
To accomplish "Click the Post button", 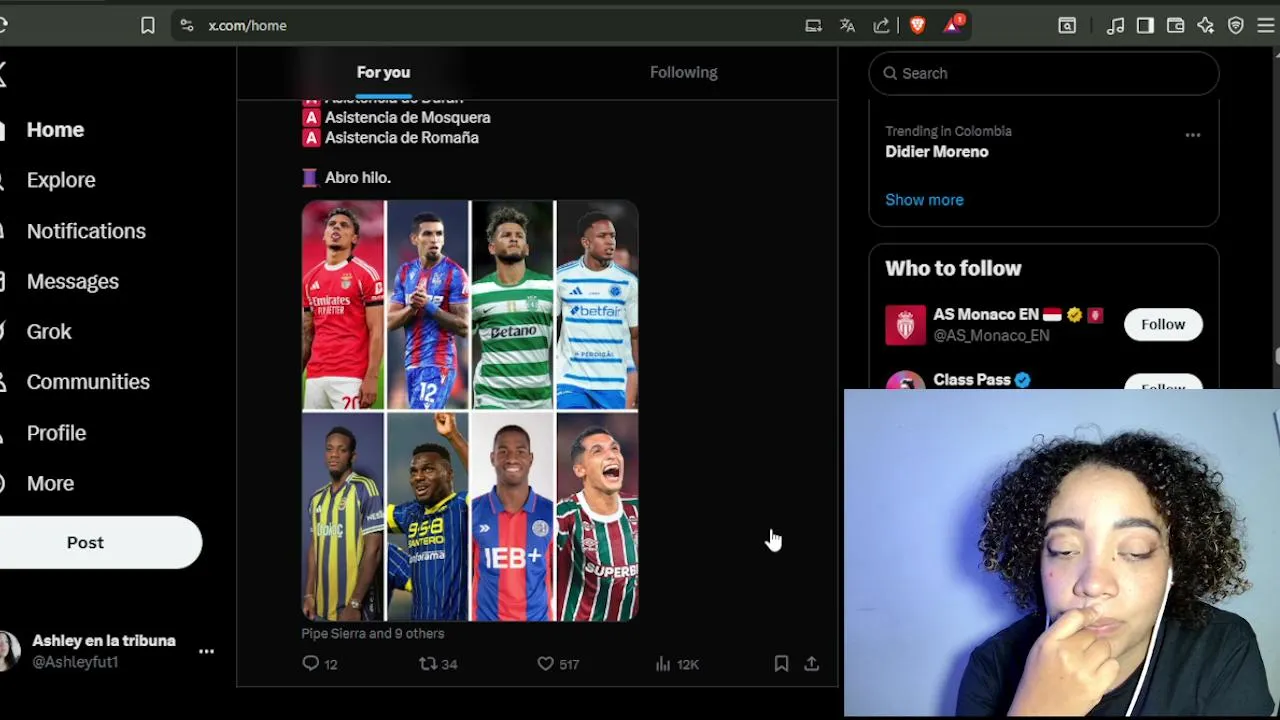I will pyautogui.click(x=100, y=542).
